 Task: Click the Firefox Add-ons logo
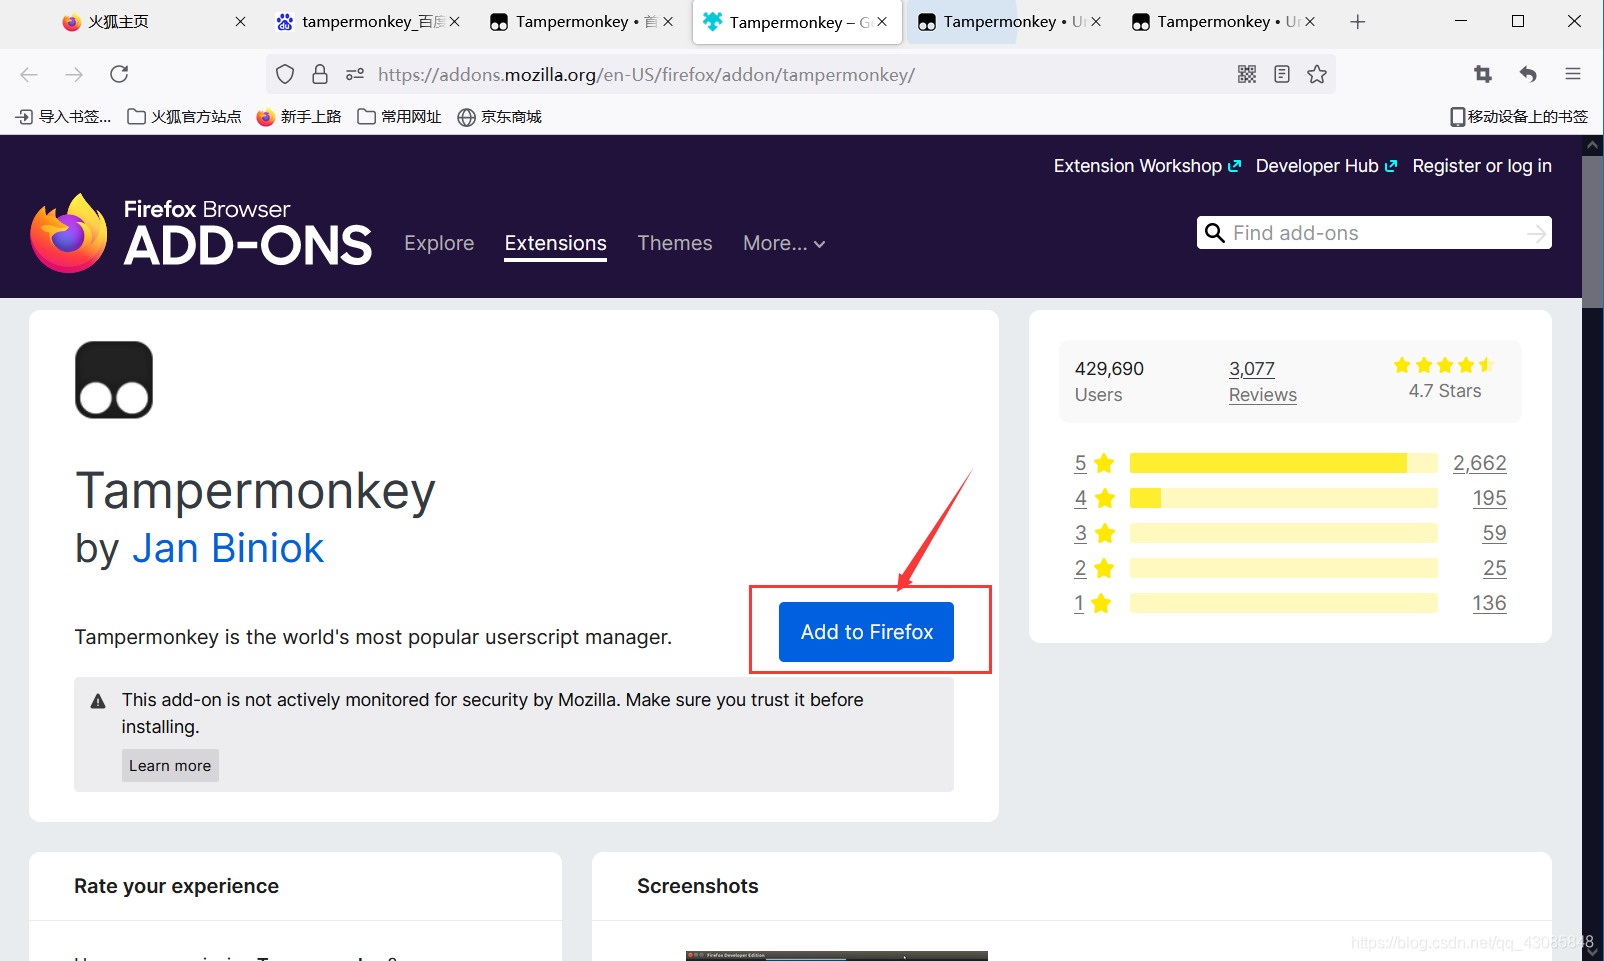pyautogui.click(x=201, y=233)
